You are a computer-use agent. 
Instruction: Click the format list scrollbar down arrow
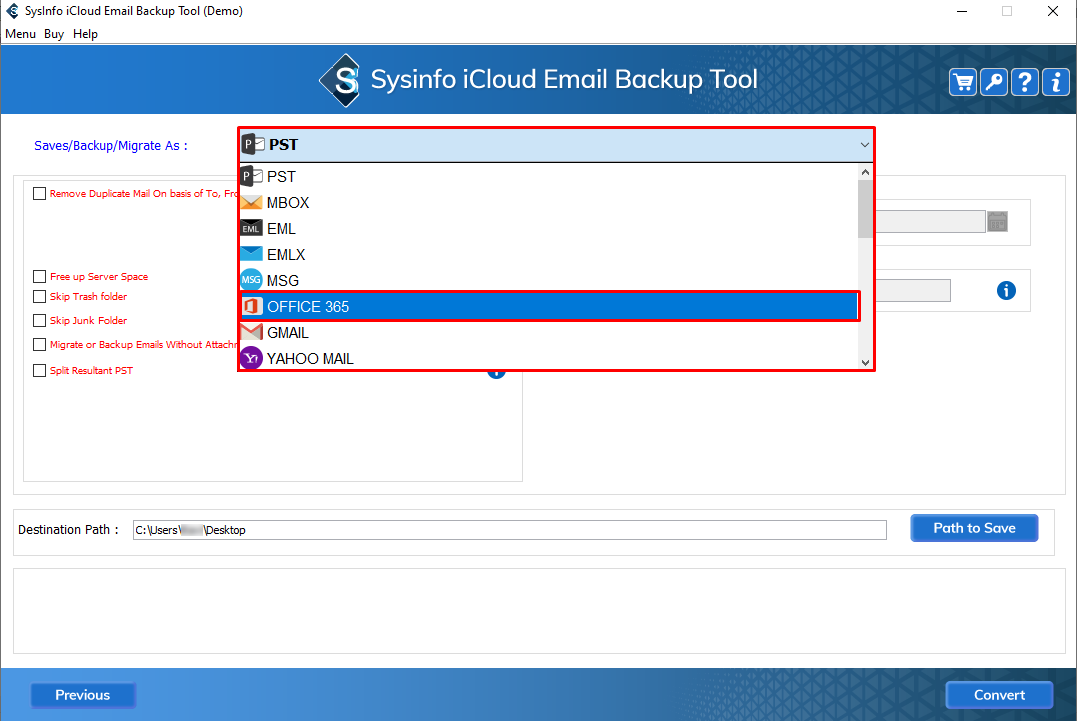tap(866, 363)
